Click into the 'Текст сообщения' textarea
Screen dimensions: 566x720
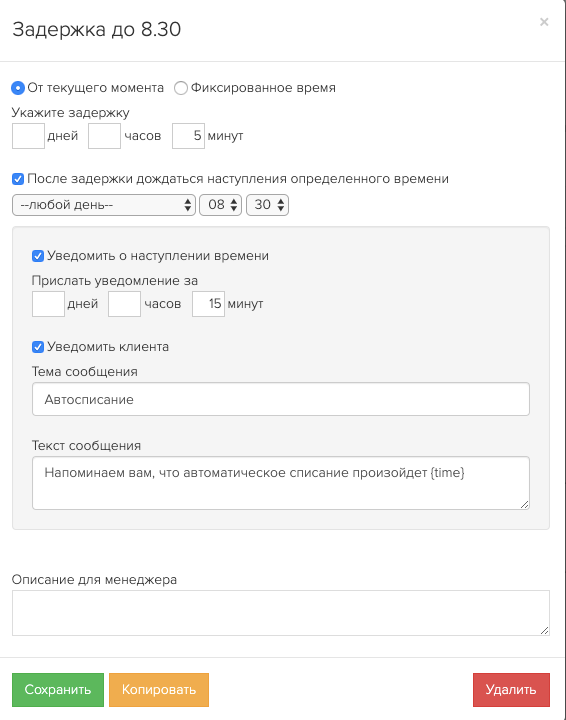[281, 483]
